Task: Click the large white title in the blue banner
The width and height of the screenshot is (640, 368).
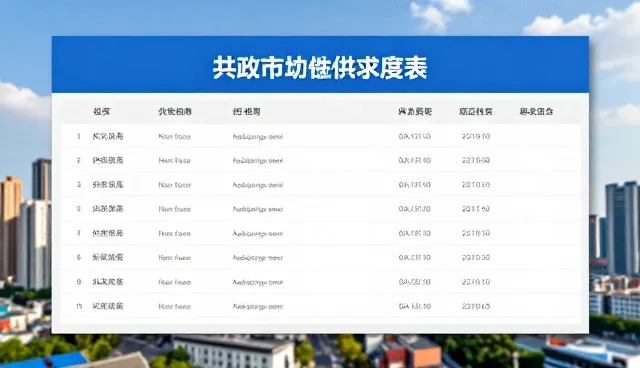Action: pos(320,68)
